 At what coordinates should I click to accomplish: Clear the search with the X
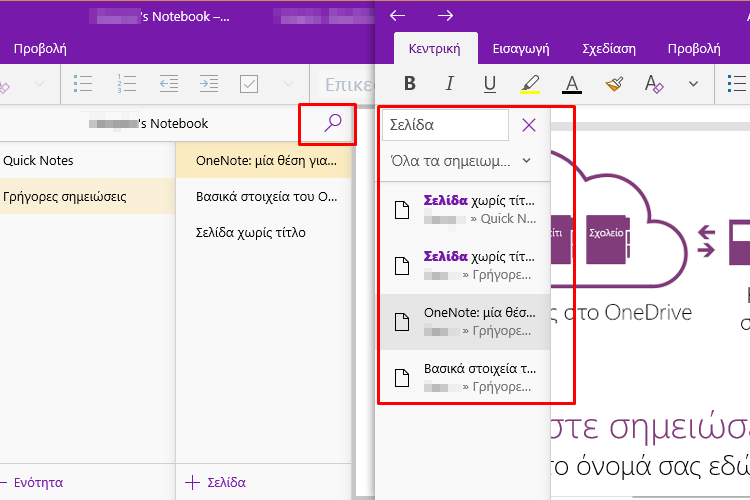pyautogui.click(x=529, y=125)
